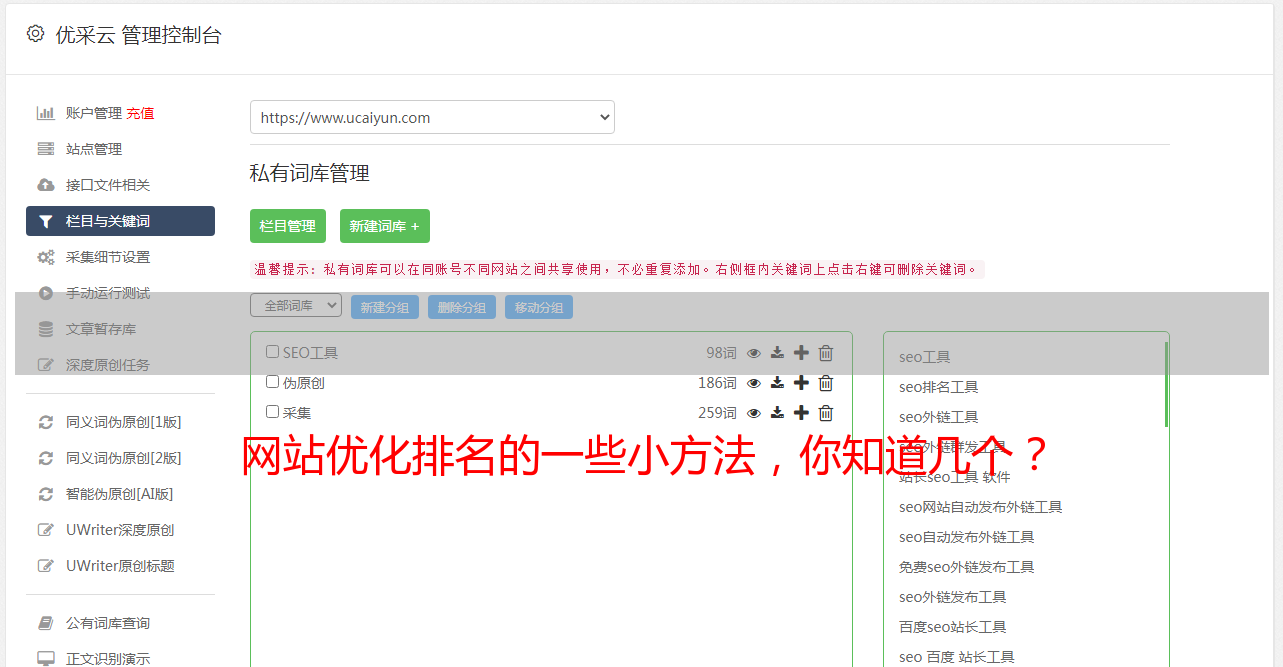Click the edit icon beside UWriter深度原创
Image resolution: width=1283 pixels, height=667 pixels.
click(x=46, y=530)
